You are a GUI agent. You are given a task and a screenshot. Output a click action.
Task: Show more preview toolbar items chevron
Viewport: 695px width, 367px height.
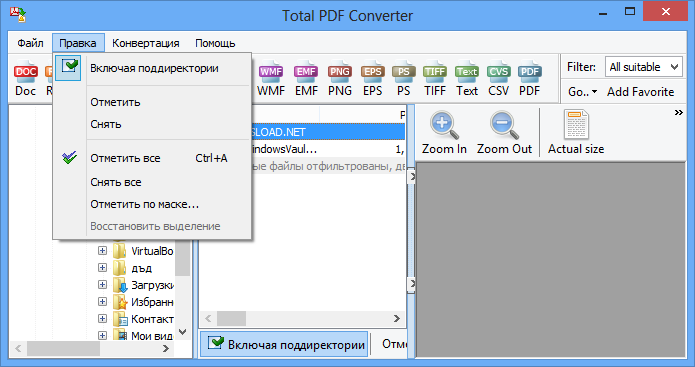pos(679,113)
